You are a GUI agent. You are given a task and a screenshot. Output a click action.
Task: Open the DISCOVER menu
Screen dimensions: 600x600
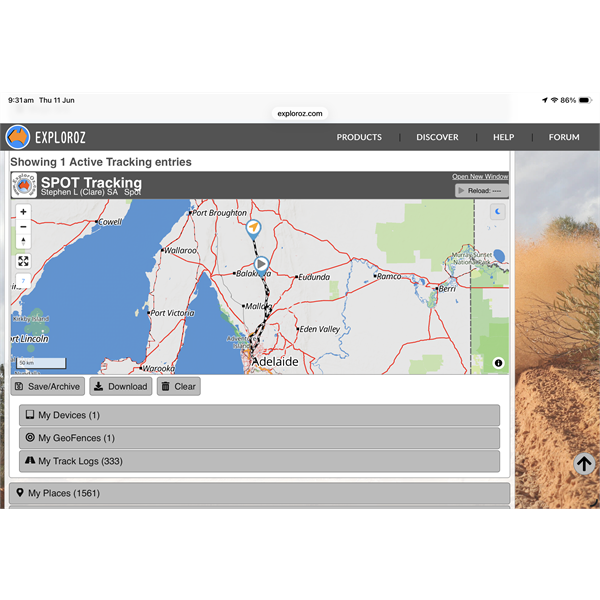(437, 137)
